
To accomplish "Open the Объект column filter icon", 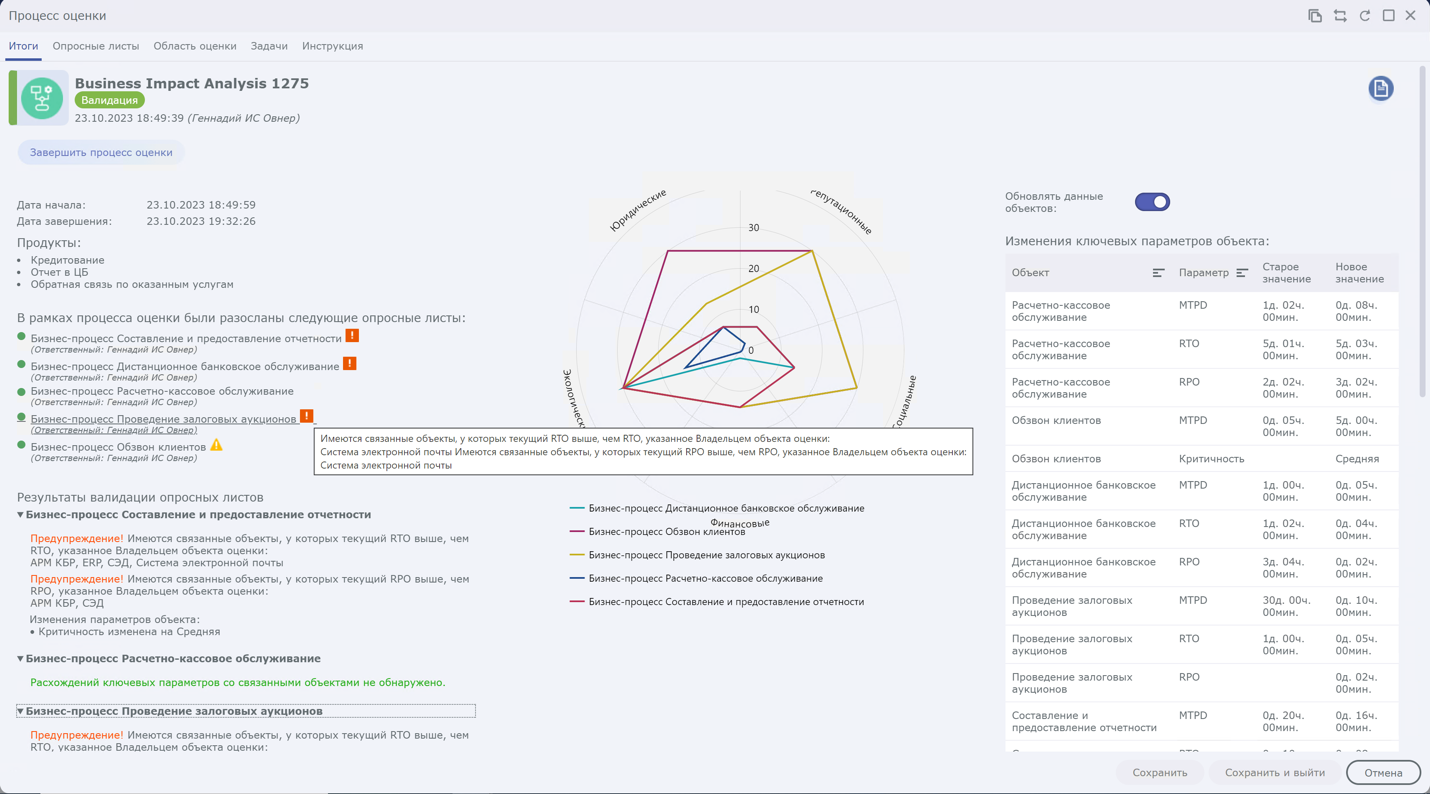I will [x=1158, y=273].
